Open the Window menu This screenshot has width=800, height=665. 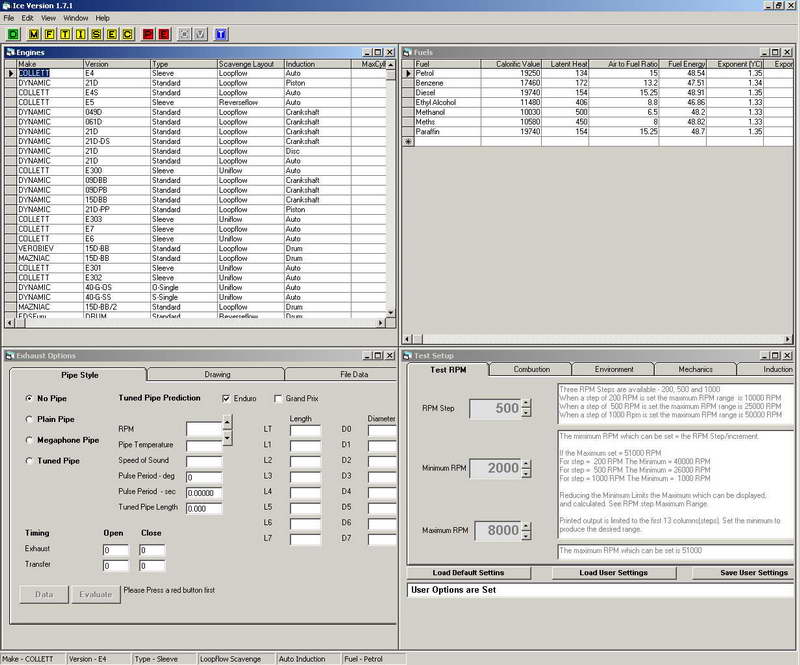[75, 18]
